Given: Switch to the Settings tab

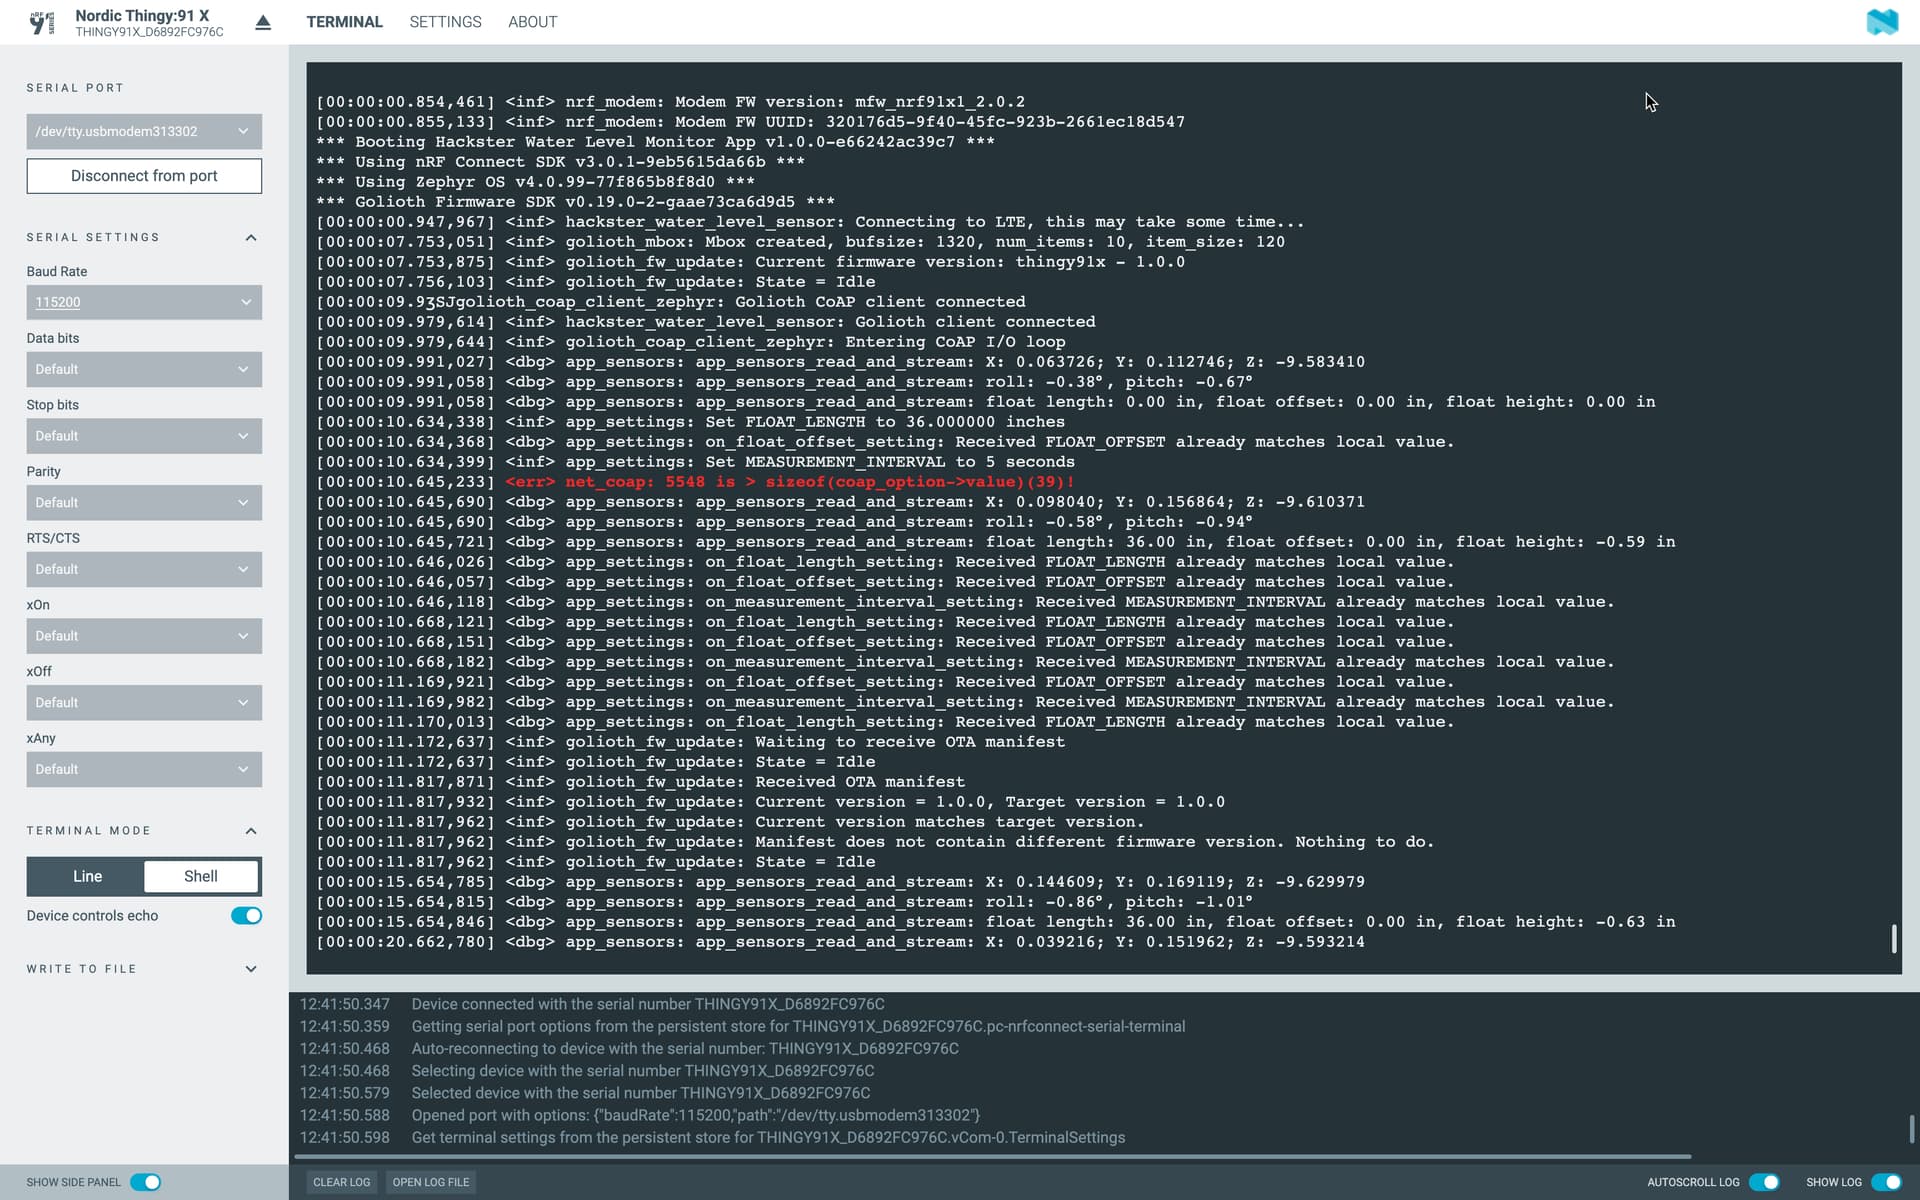Looking at the screenshot, I should point(445,22).
